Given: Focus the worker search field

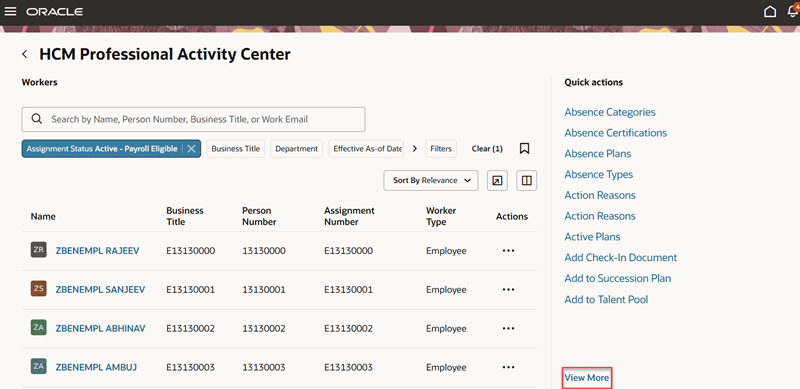Looking at the screenshot, I should tap(193, 119).
